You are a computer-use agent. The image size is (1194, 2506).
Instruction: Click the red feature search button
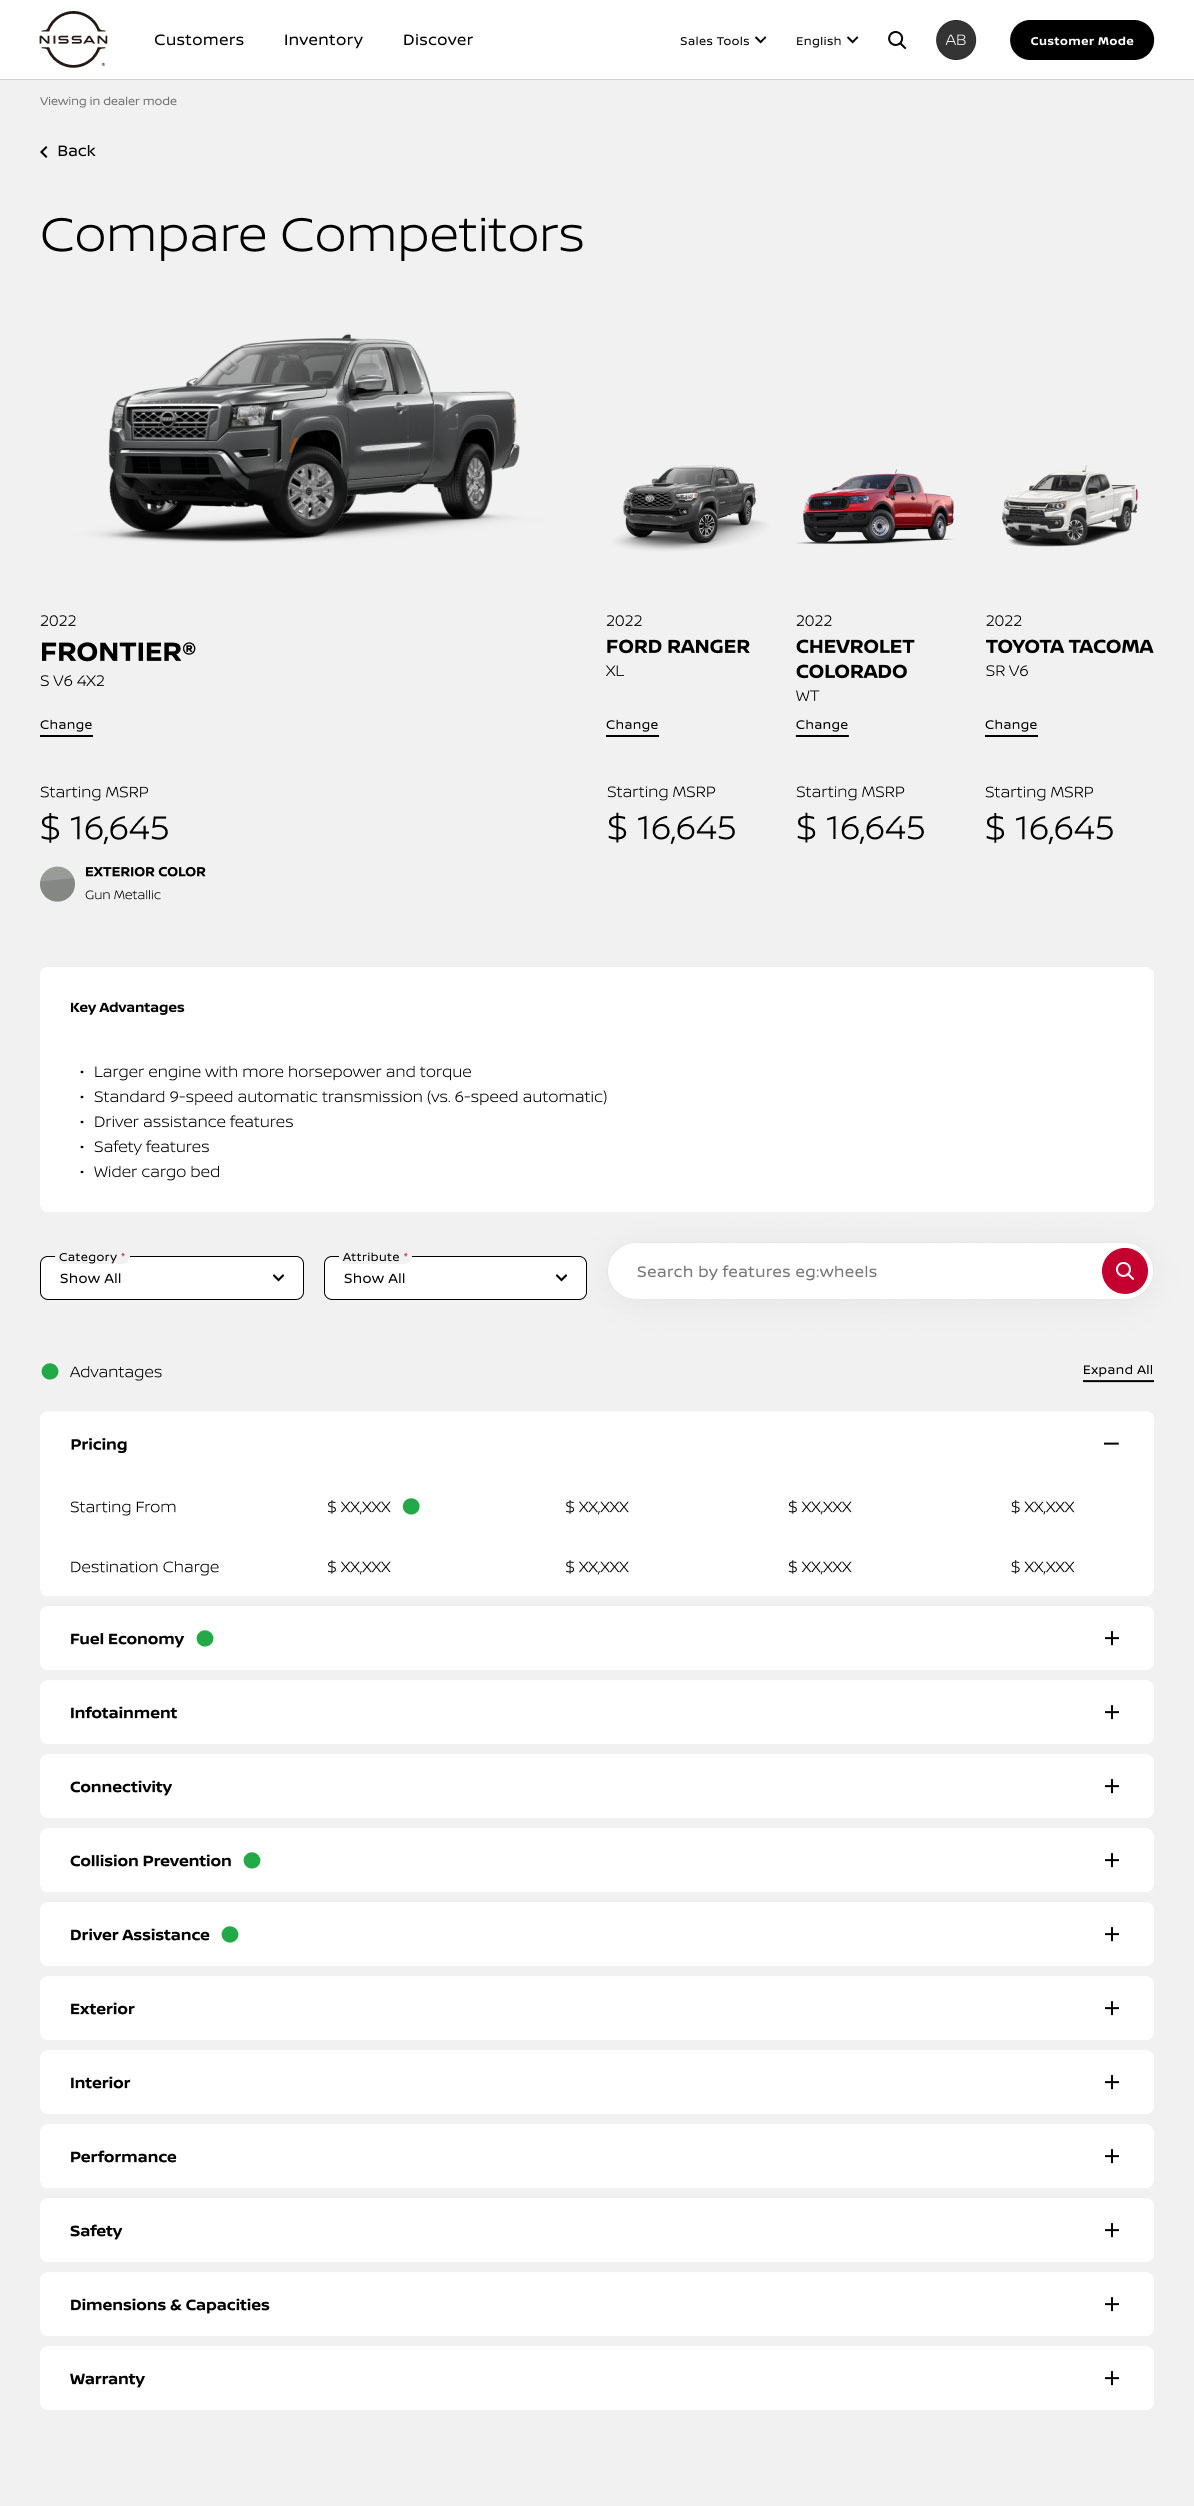click(x=1125, y=1271)
